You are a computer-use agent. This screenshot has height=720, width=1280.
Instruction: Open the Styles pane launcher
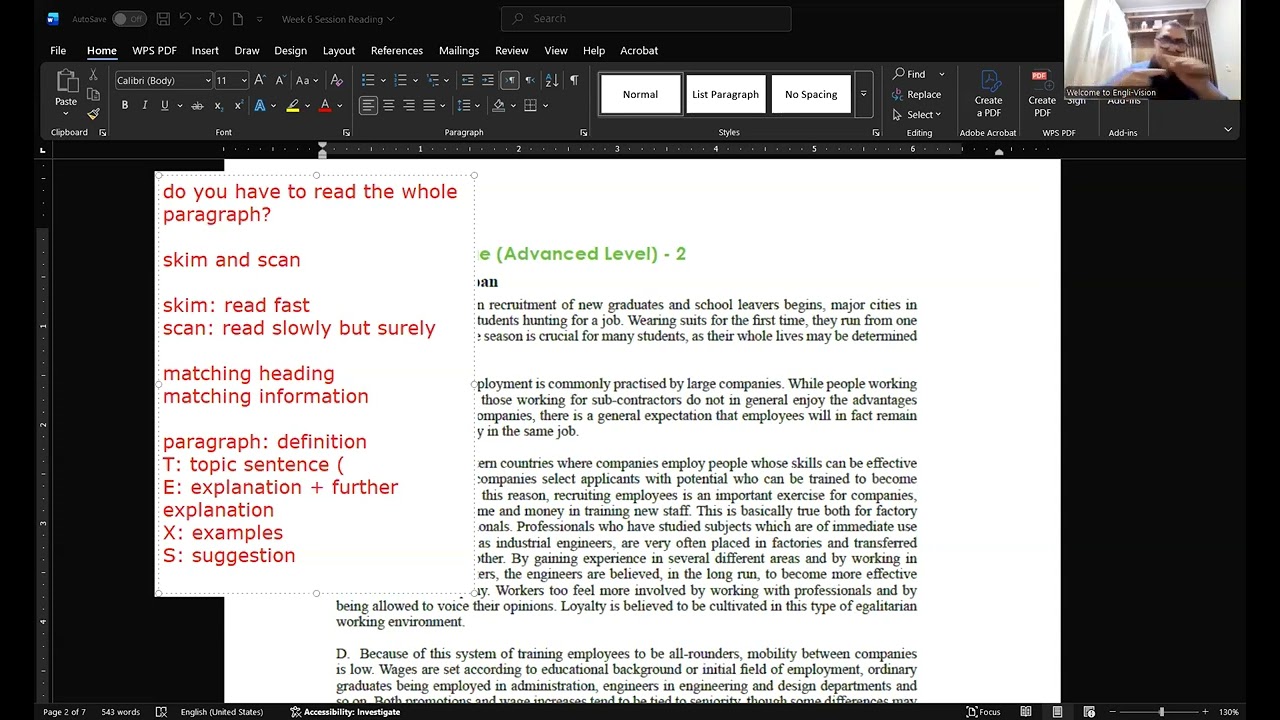click(x=875, y=132)
